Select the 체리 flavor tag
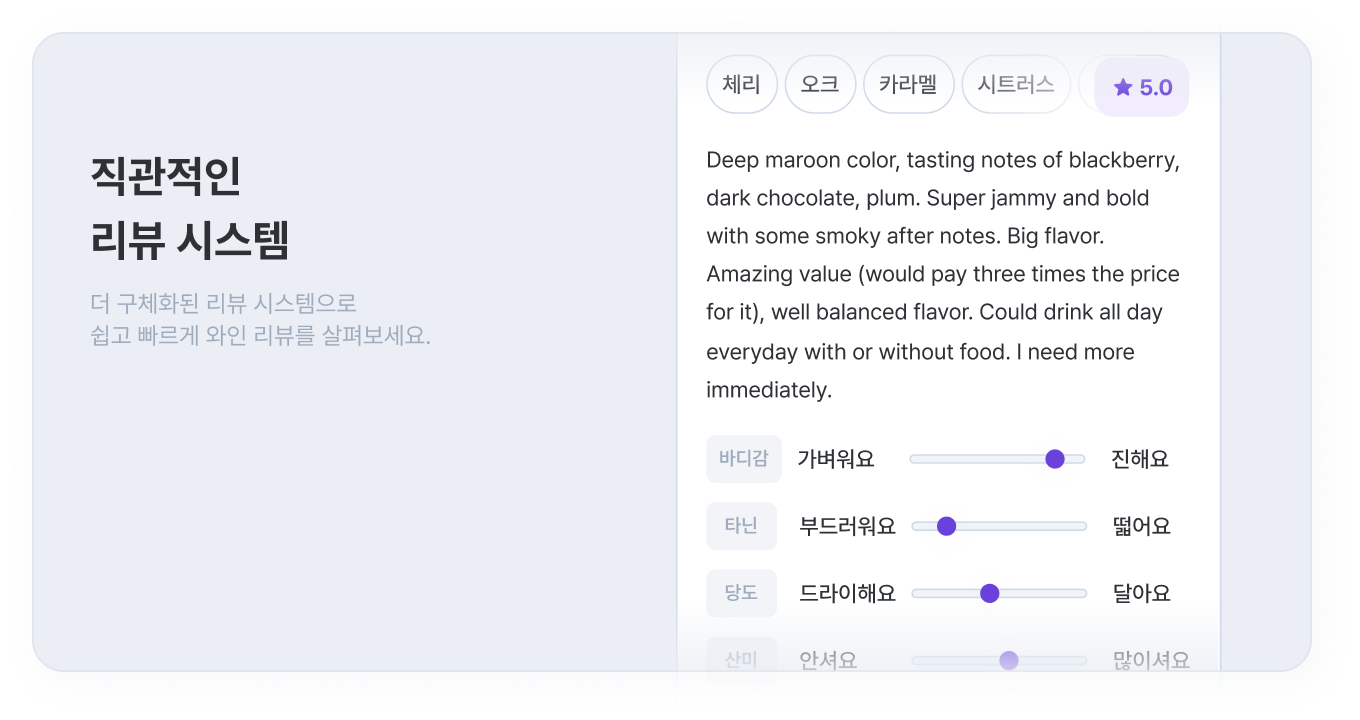The height and width of the screenshot is (720, 1360). coord(742,84)
